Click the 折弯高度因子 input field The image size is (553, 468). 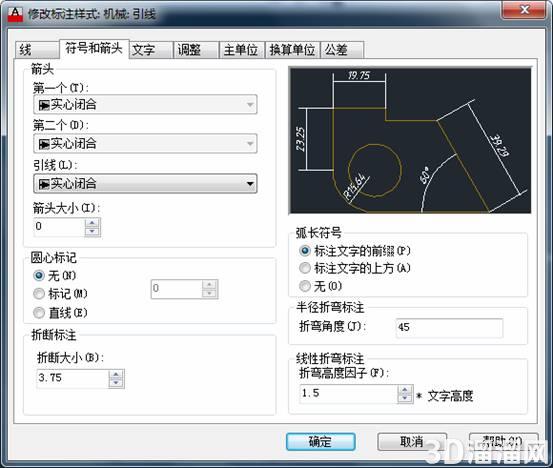coord(348,394)
